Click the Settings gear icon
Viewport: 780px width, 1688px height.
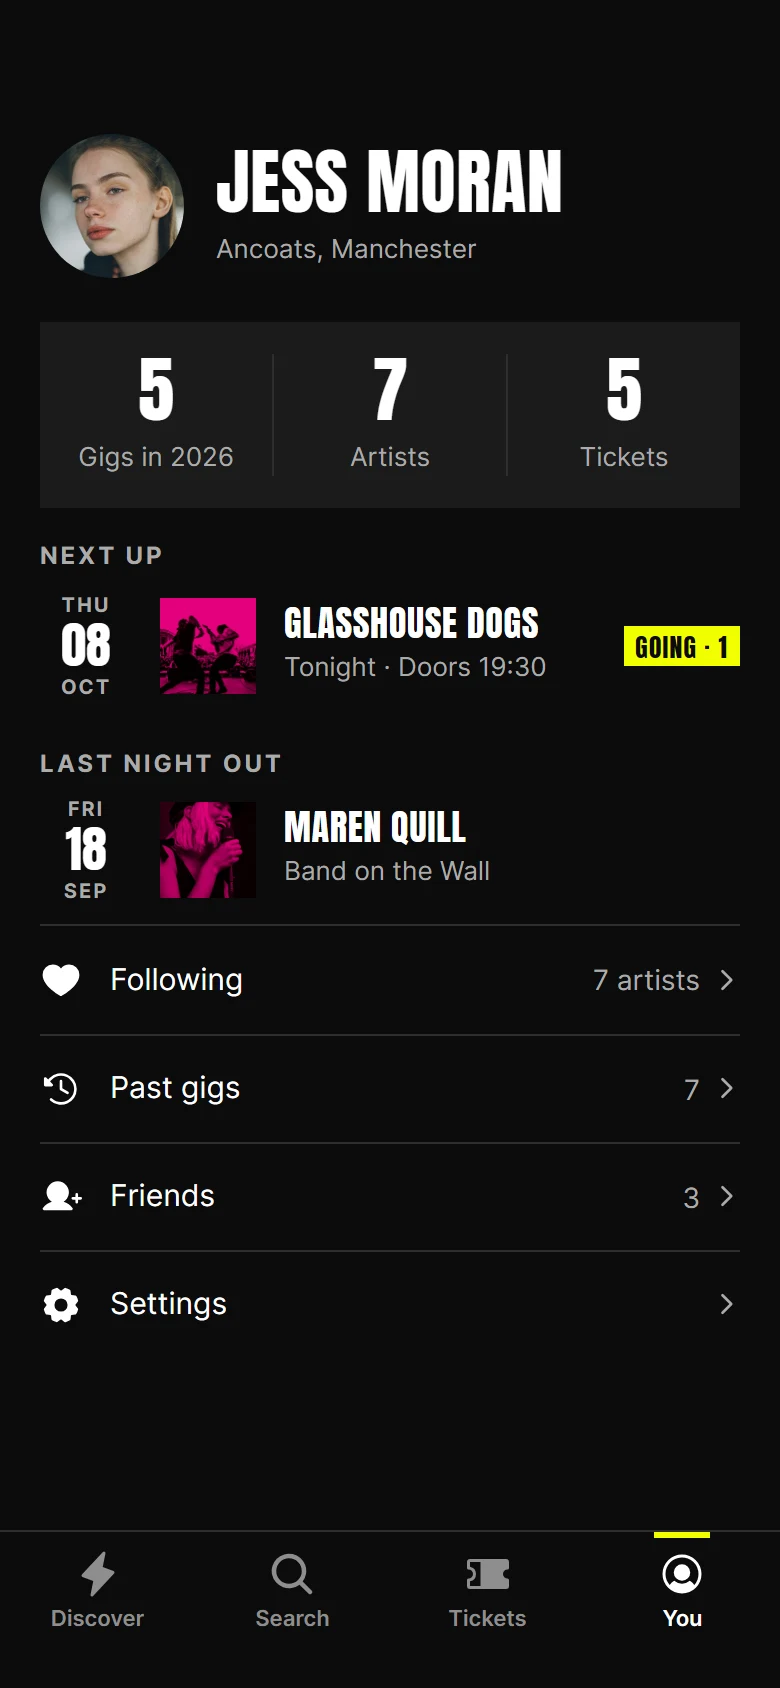pyautogui.click(x=61, y=1304)
